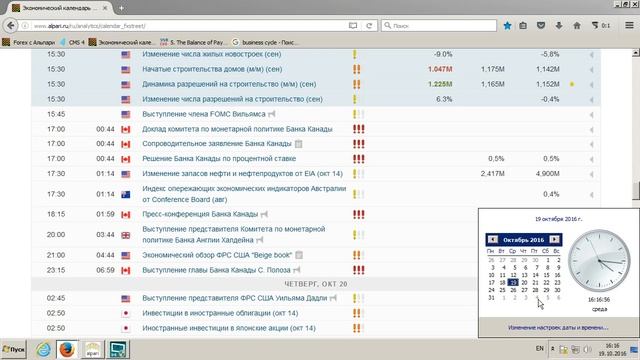This screenshot has height=360, width=640.
Task: Open the CMS 4 bookmark
Action: point(72,42)
